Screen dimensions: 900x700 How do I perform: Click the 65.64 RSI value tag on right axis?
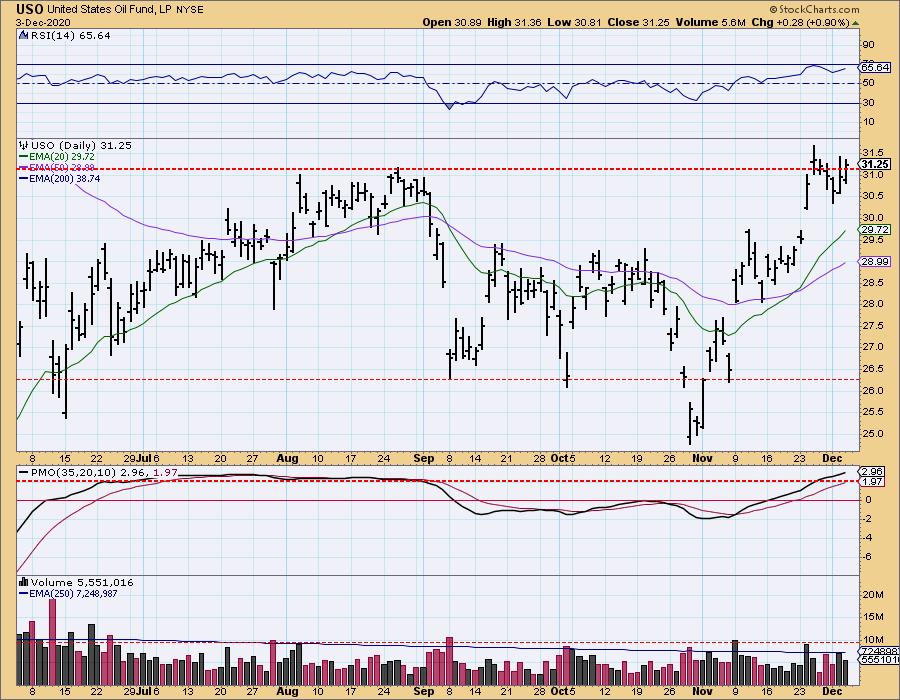[874, 68]
